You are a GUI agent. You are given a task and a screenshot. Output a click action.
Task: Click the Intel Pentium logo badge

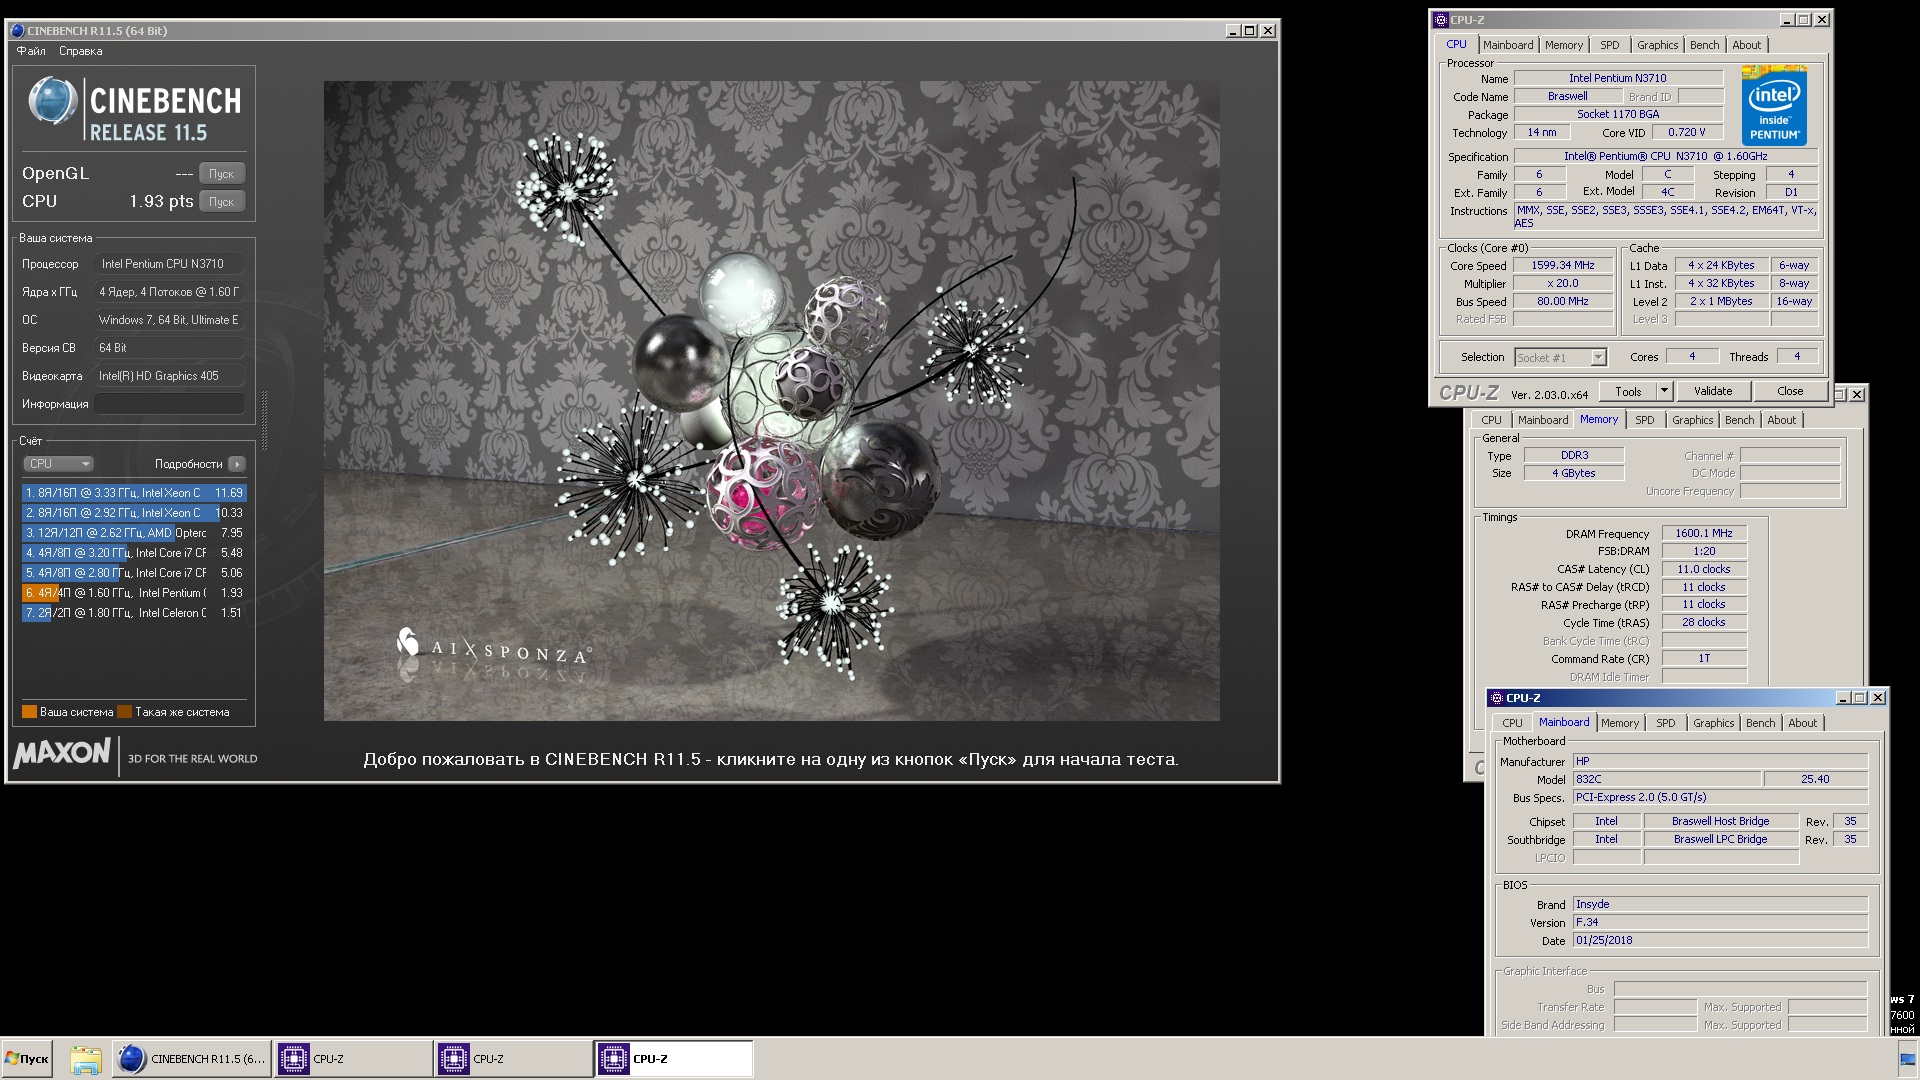(1774, 106)
